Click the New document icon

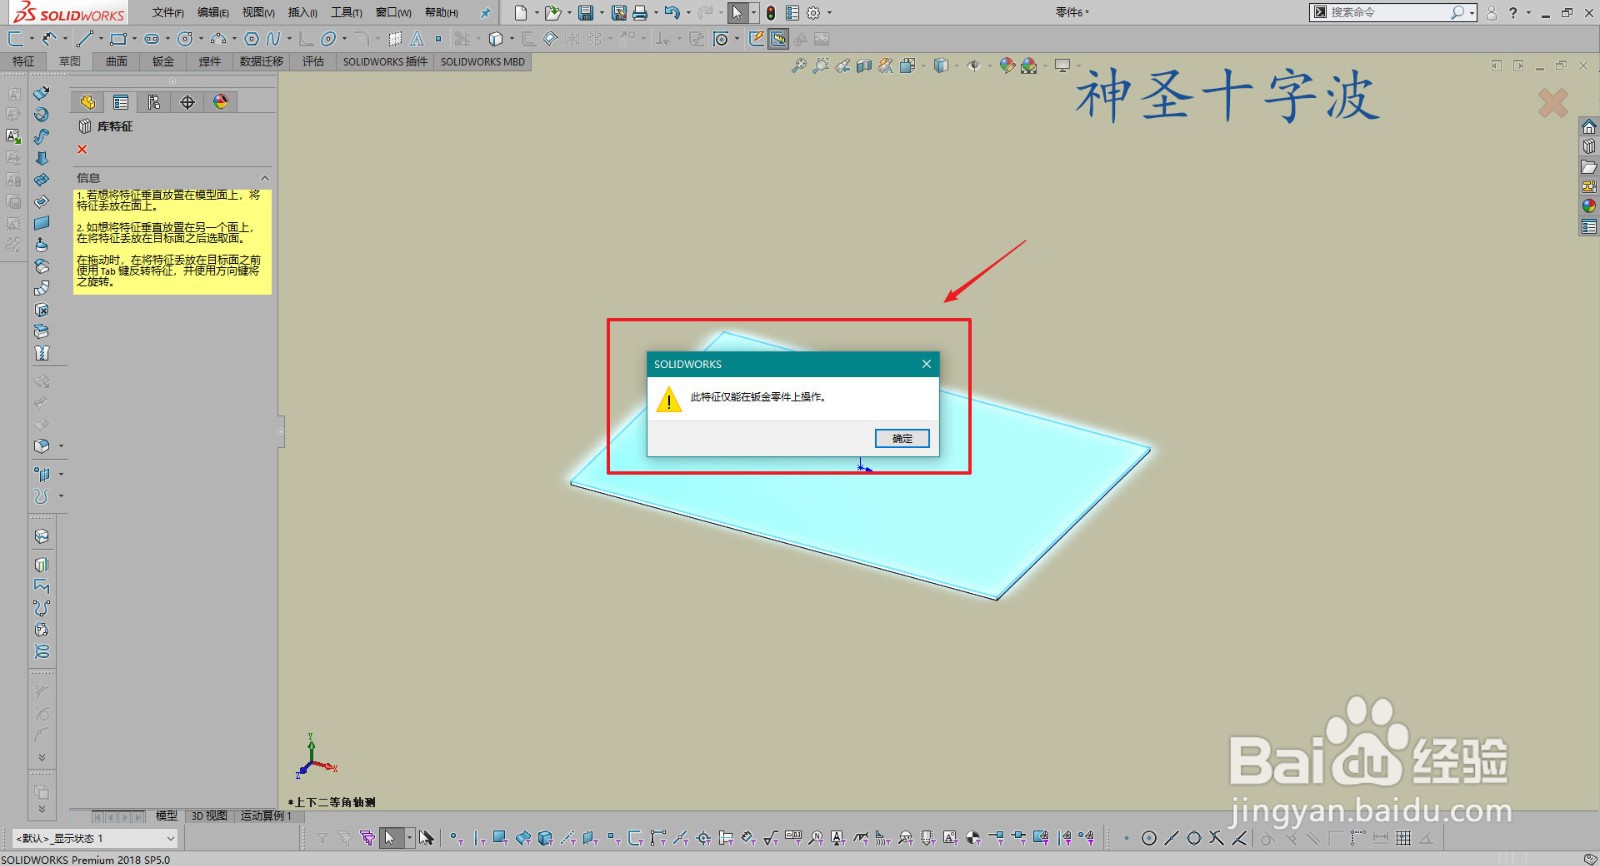coord(520,13)
